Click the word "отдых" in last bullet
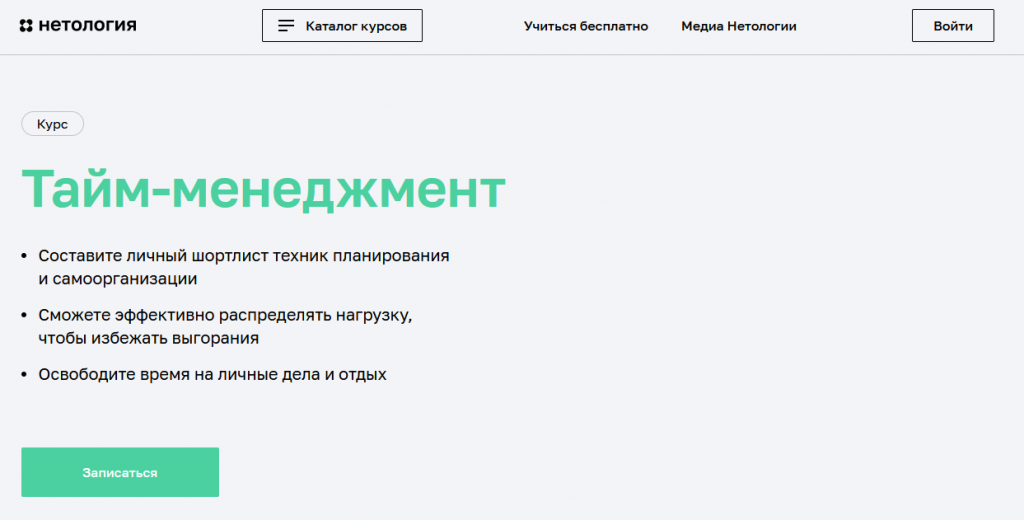Screen dimensions: 1024x520 362,375
